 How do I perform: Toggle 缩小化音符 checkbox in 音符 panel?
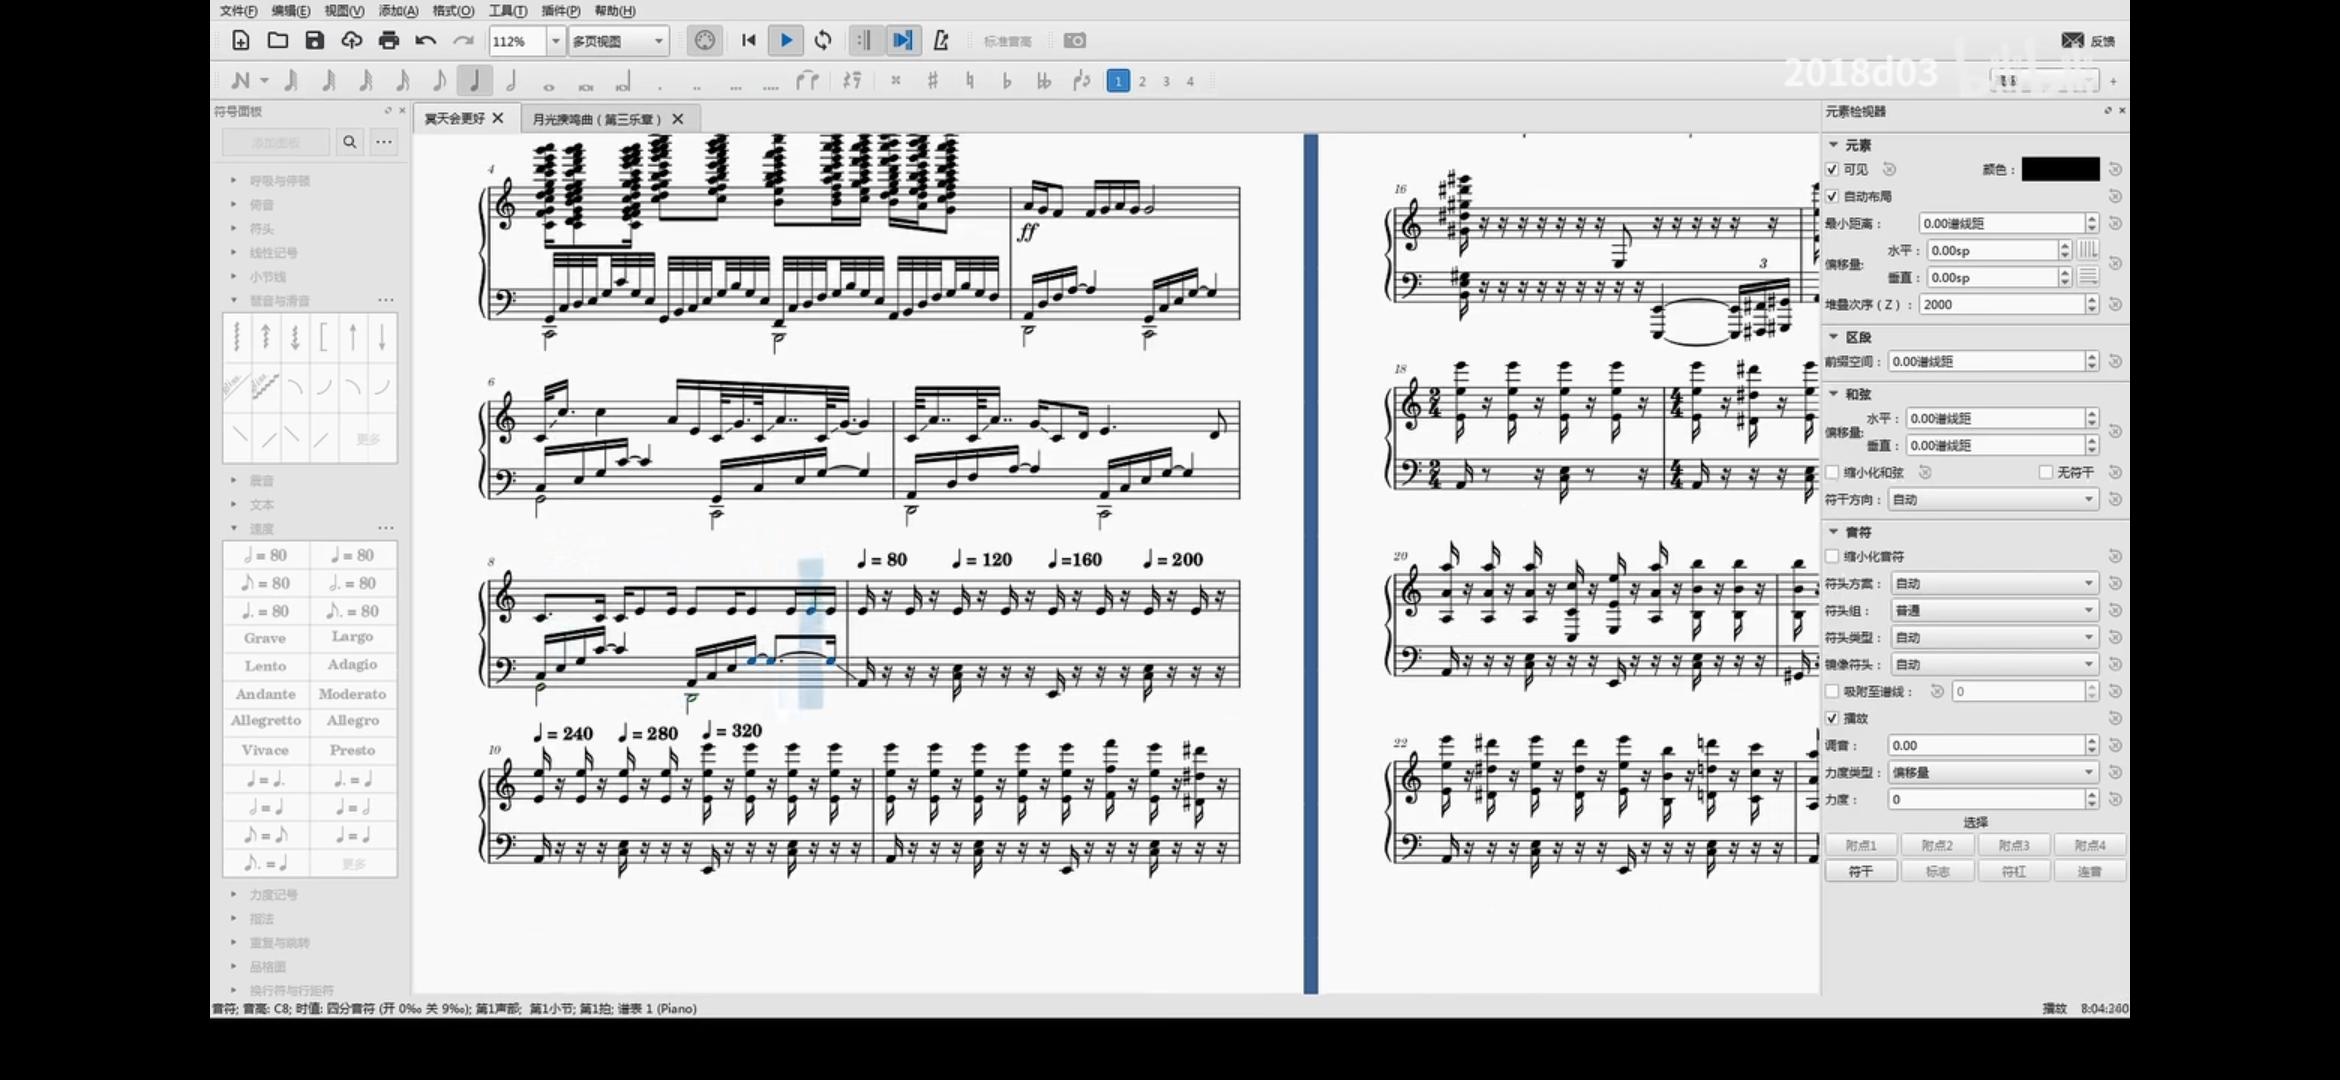click(1834, 556)
